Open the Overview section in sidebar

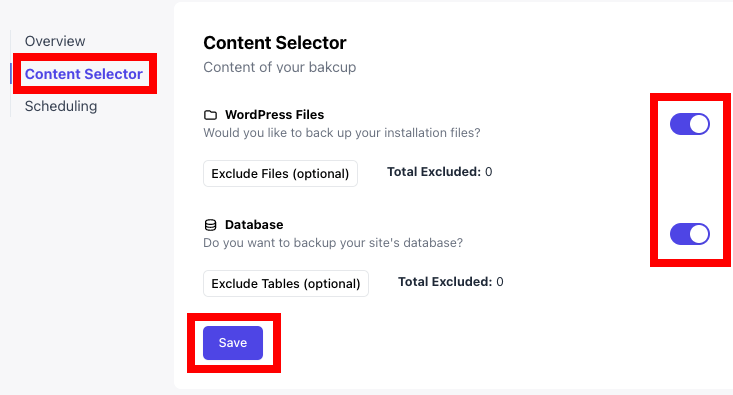pyautogui.click(x=55, y=41)
